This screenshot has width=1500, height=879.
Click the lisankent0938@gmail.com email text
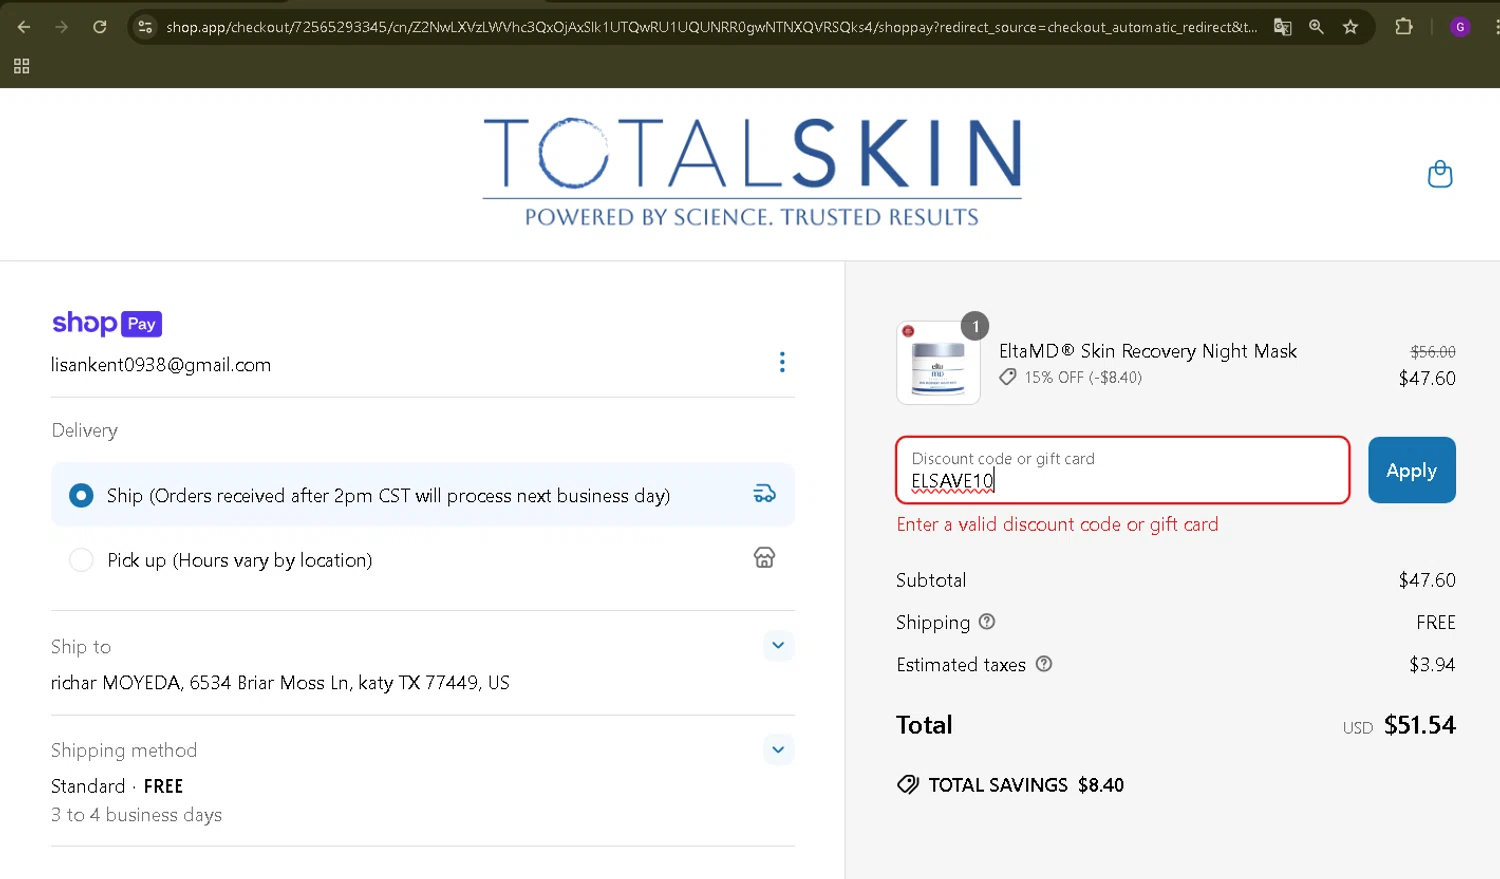click(161, 365)
